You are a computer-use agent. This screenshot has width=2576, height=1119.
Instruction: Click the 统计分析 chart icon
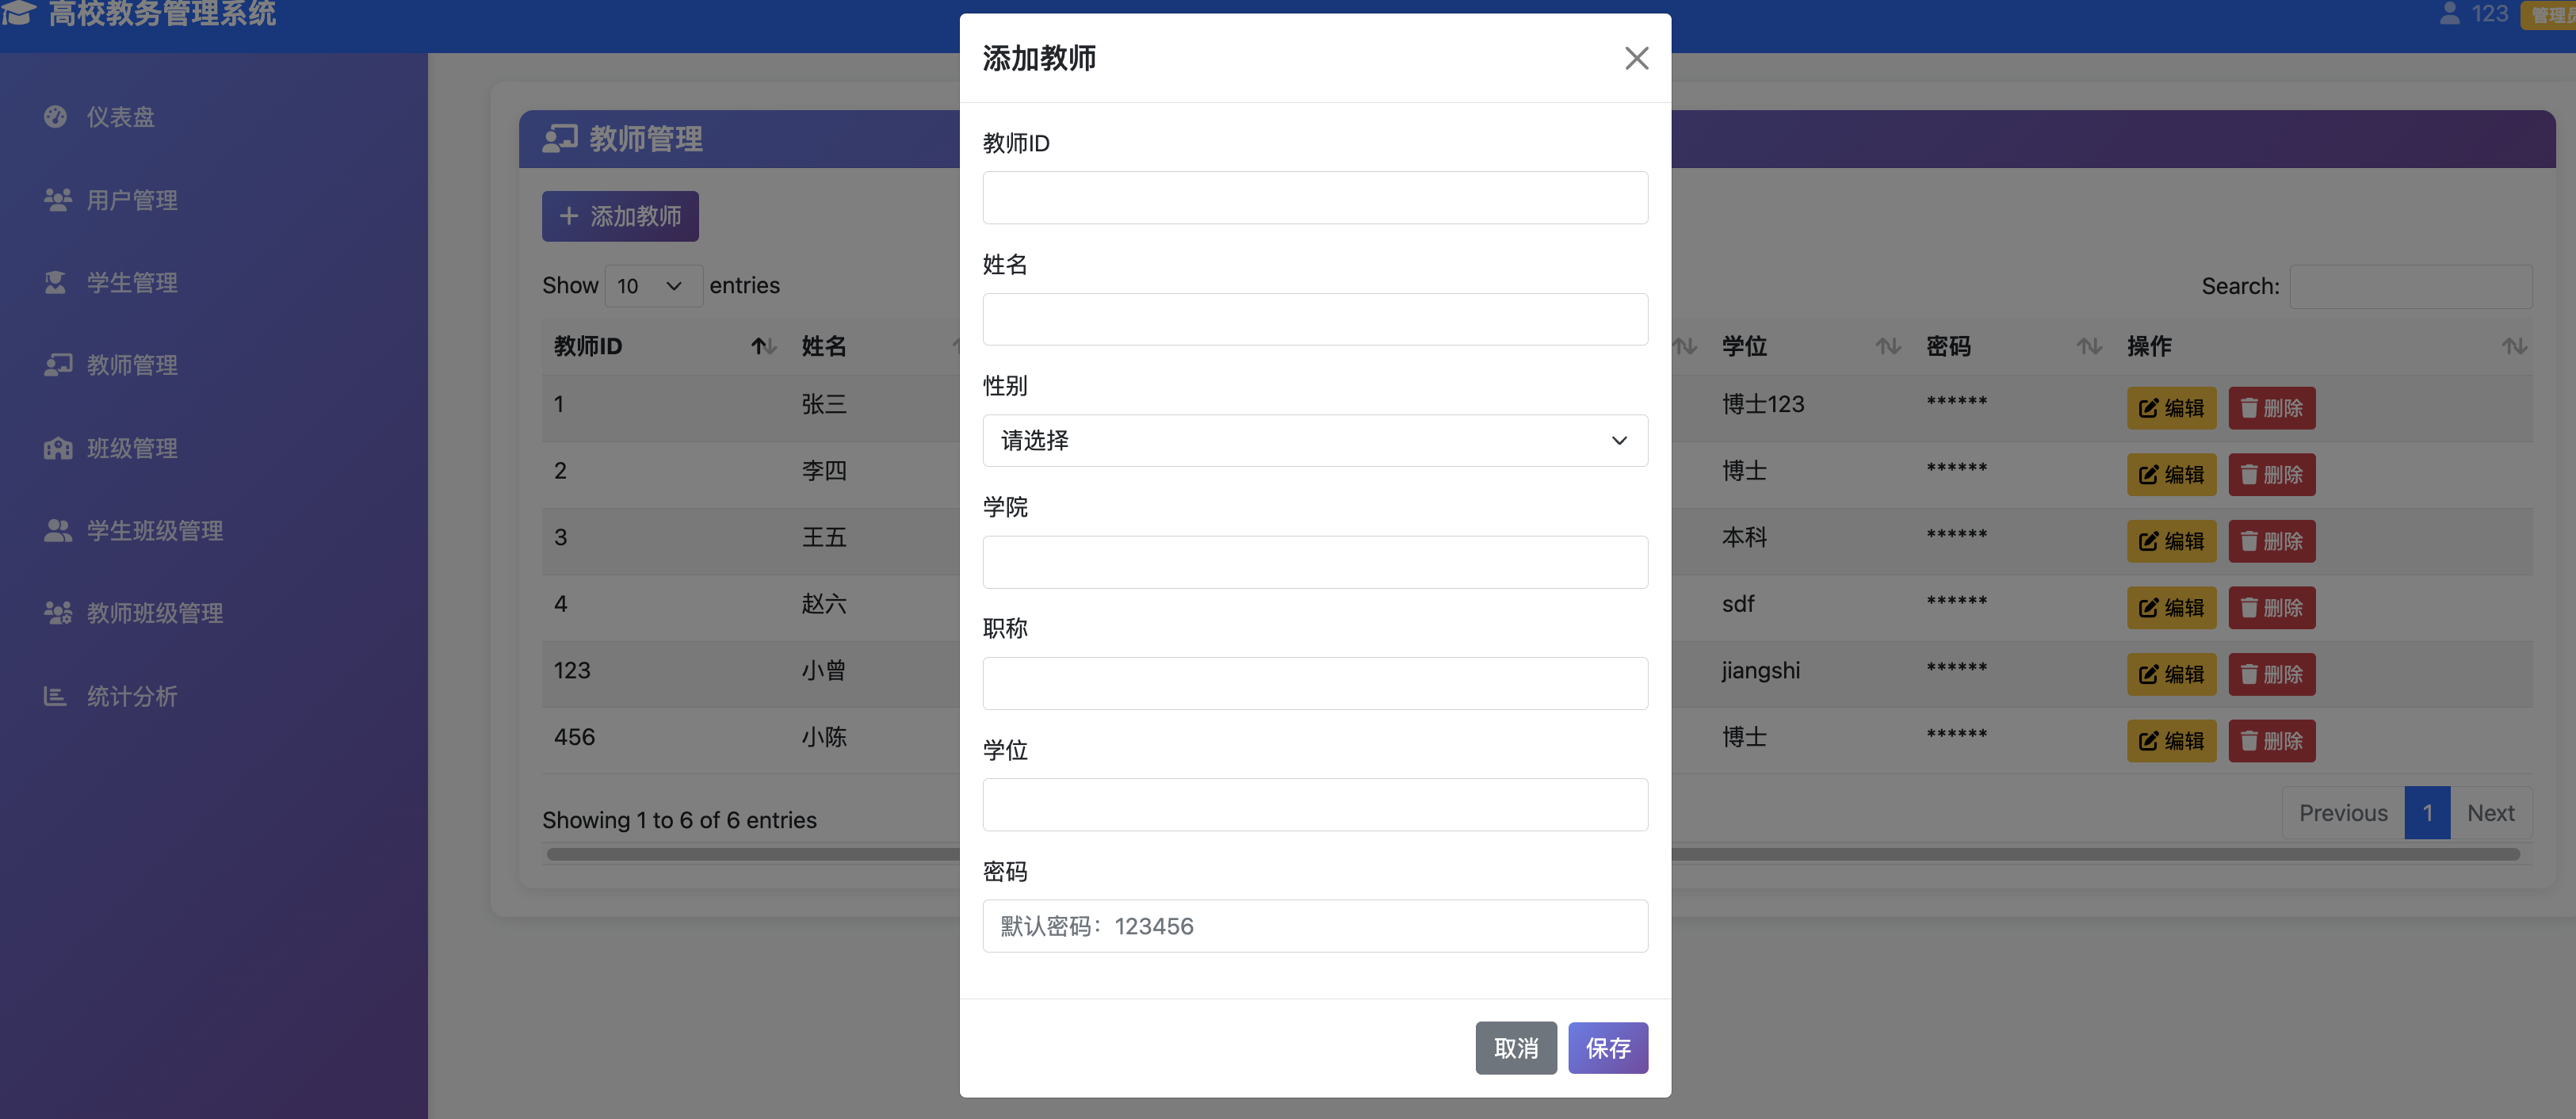[x=55, y=696]
